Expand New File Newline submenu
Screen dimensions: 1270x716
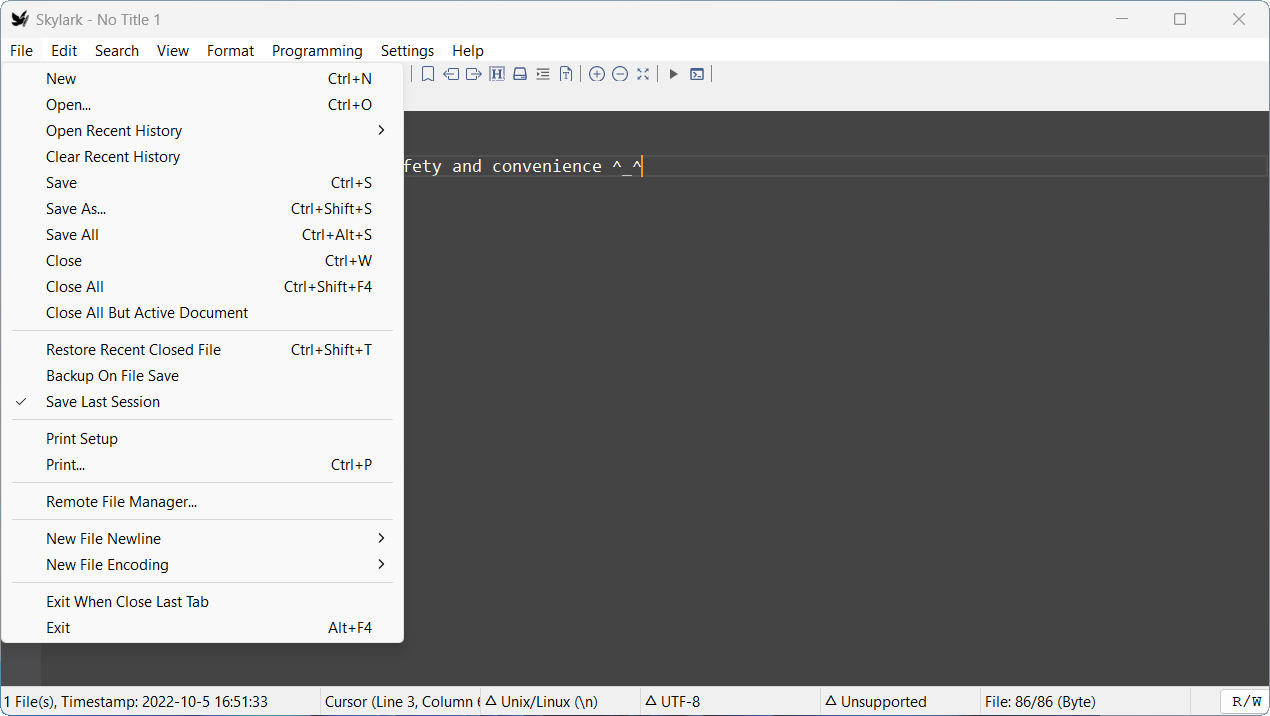pyautogui.click(x=202, y=539)
